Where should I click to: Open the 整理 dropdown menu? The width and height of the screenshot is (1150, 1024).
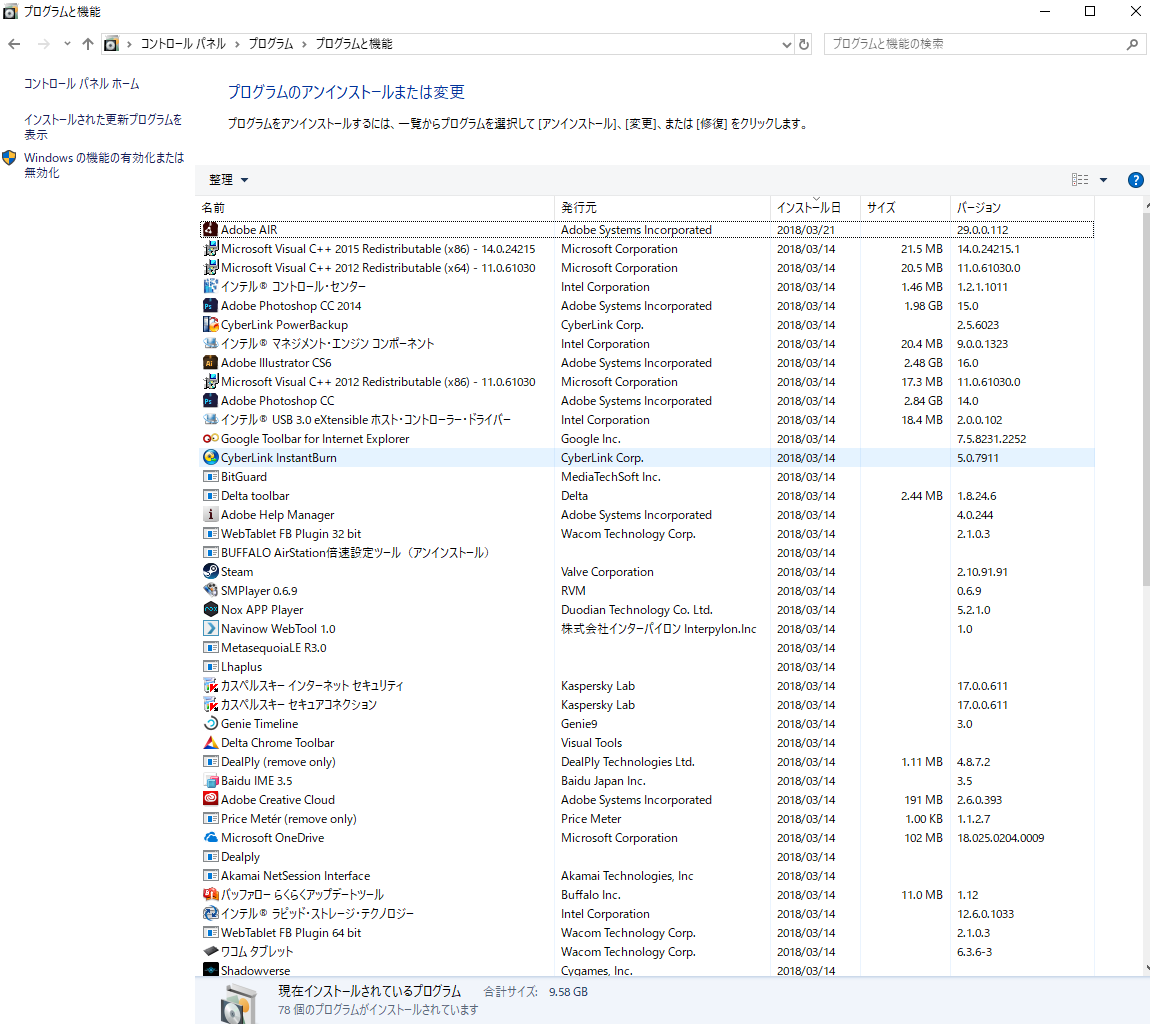click(x=228, y=180)
